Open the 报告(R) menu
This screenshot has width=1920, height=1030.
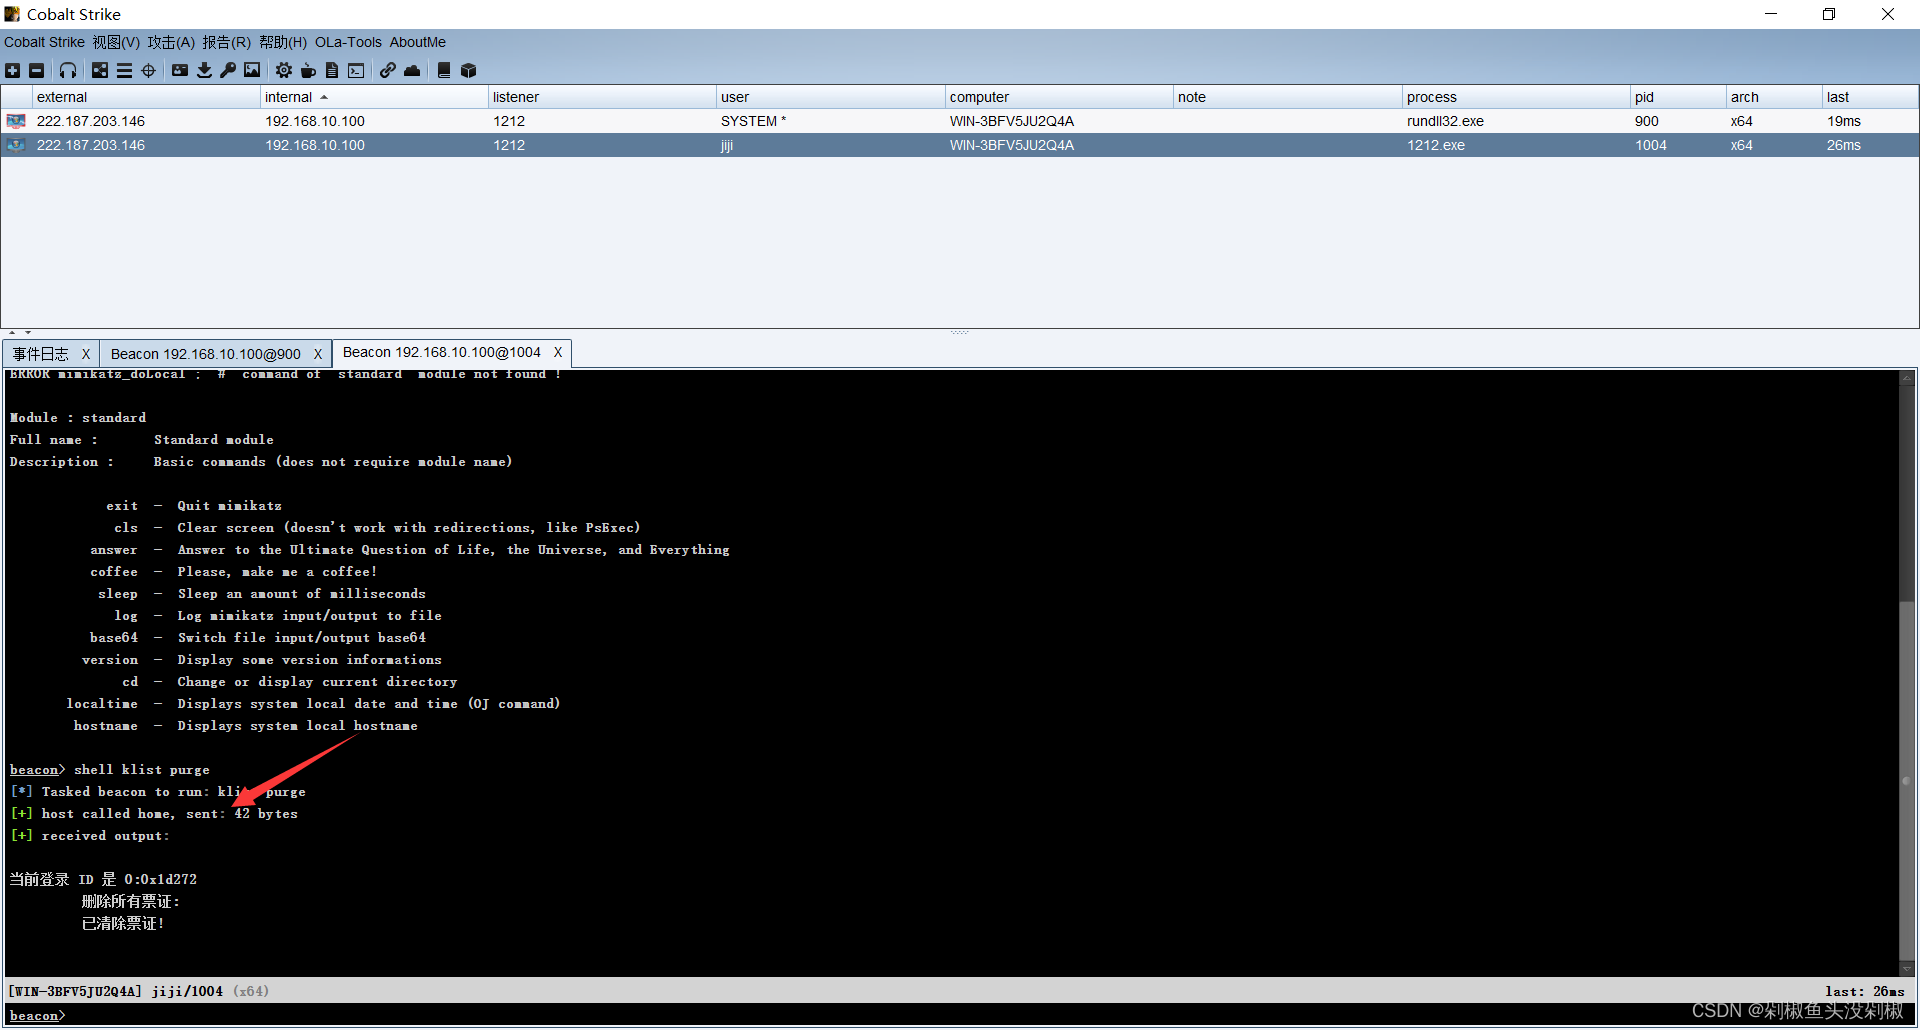[226, 42]
